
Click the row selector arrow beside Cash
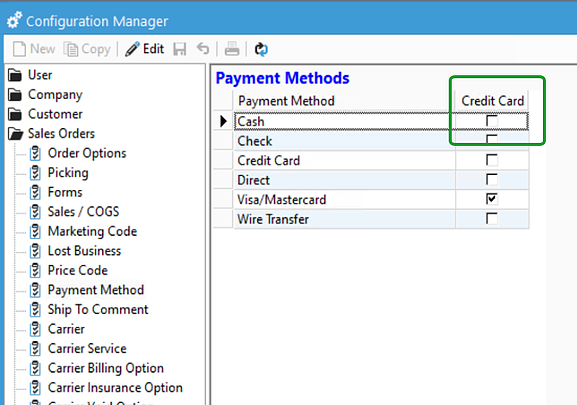click(223, 121)
